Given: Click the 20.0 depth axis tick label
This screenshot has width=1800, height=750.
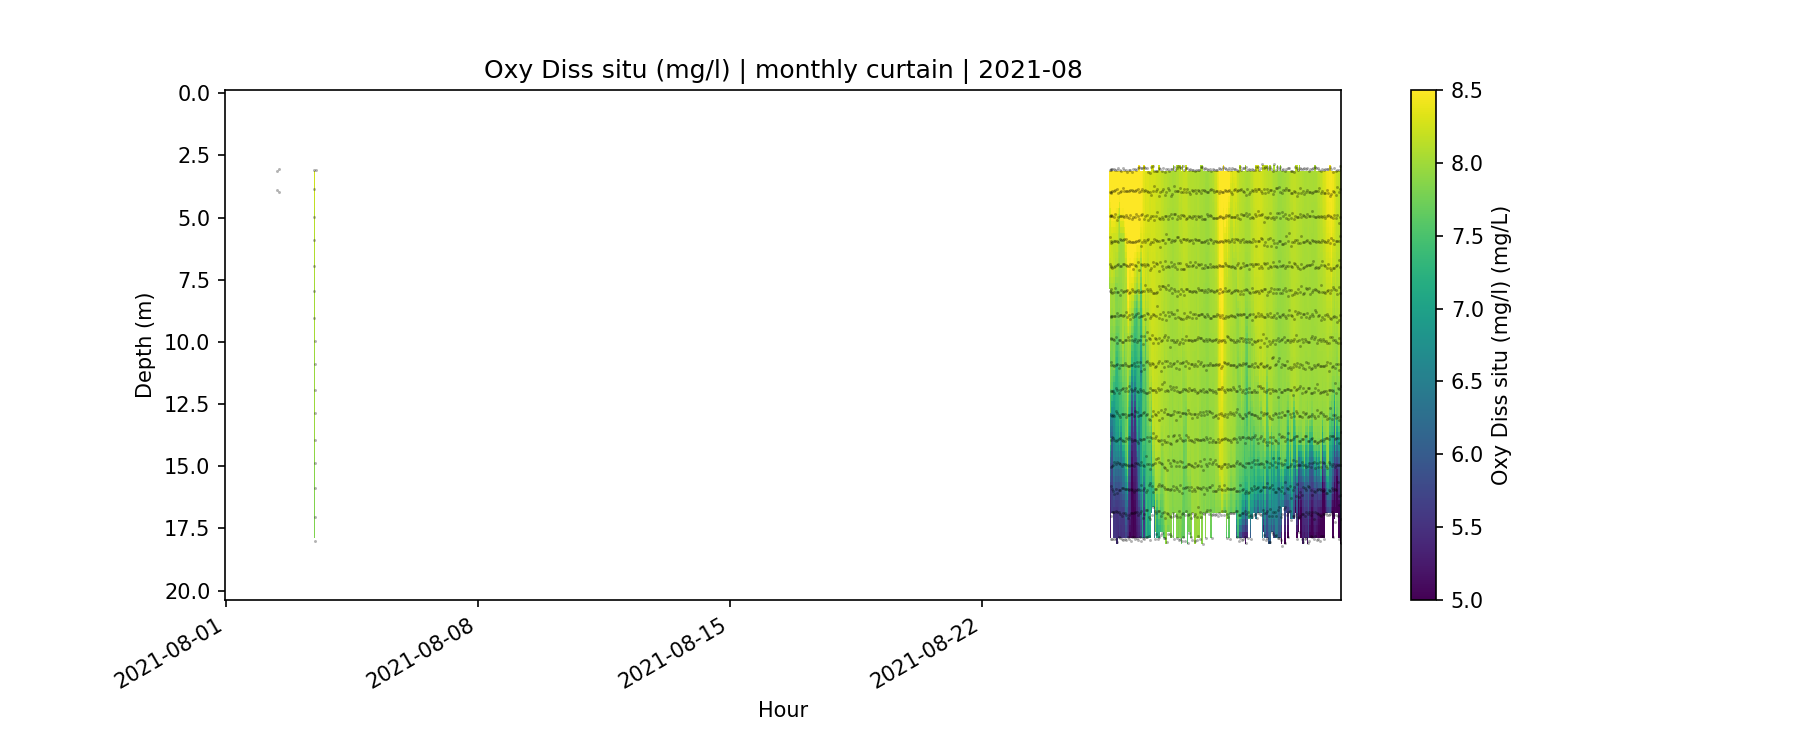Looking at the screenshot, I should coord(189,592).
